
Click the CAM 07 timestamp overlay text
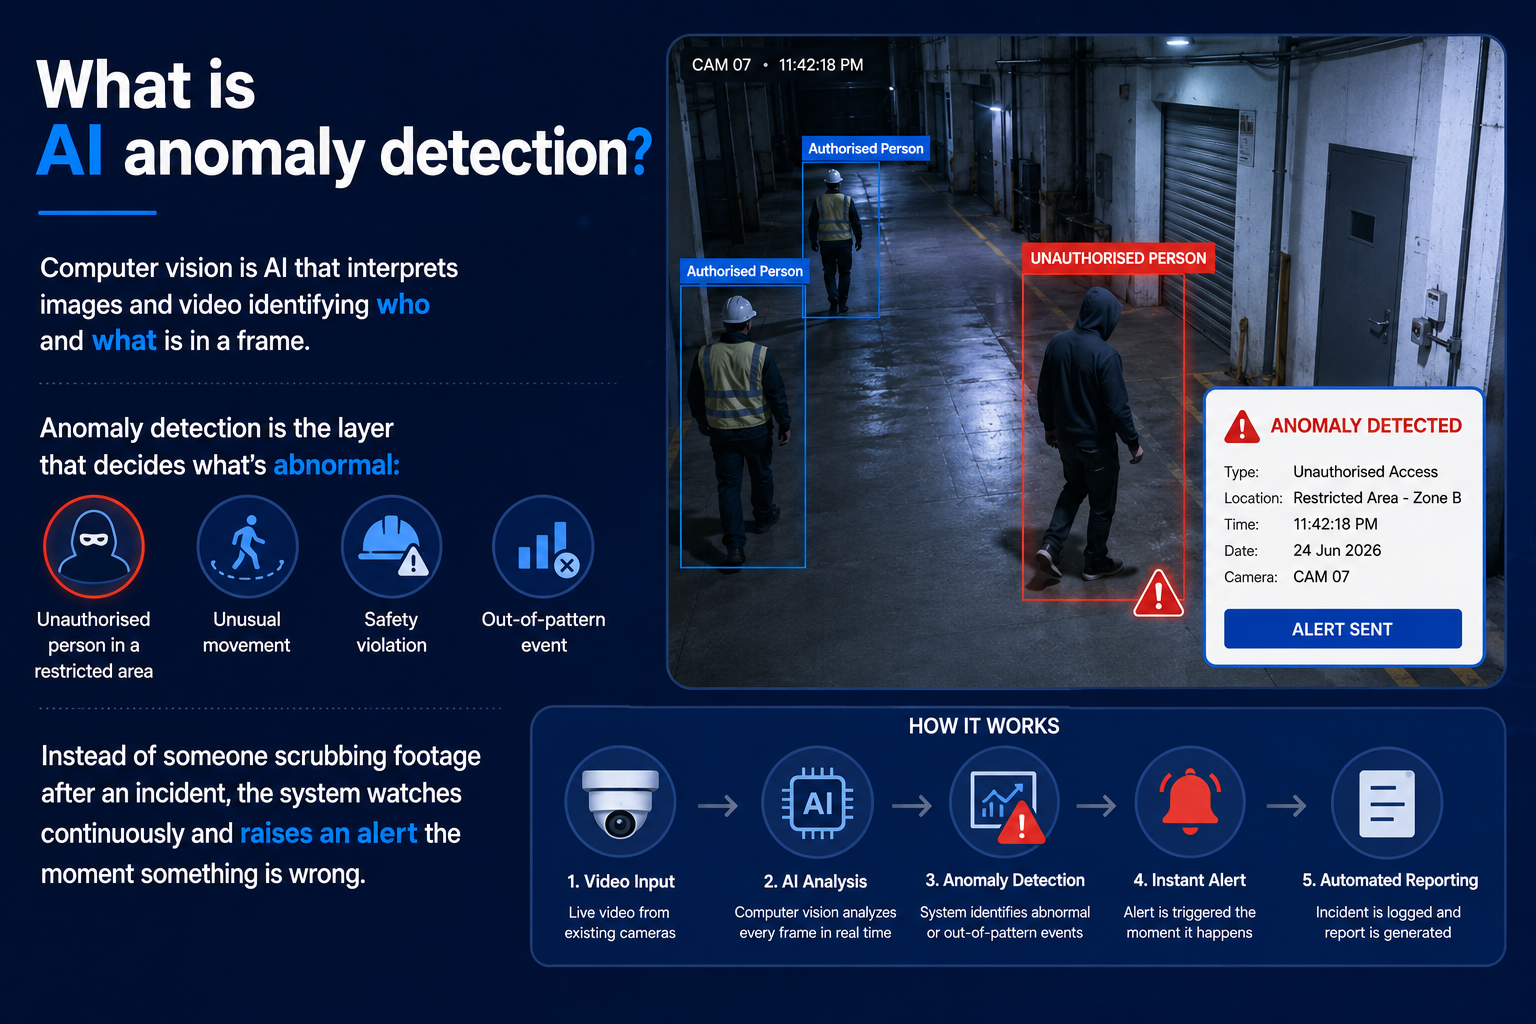click(x=777, y=65)
